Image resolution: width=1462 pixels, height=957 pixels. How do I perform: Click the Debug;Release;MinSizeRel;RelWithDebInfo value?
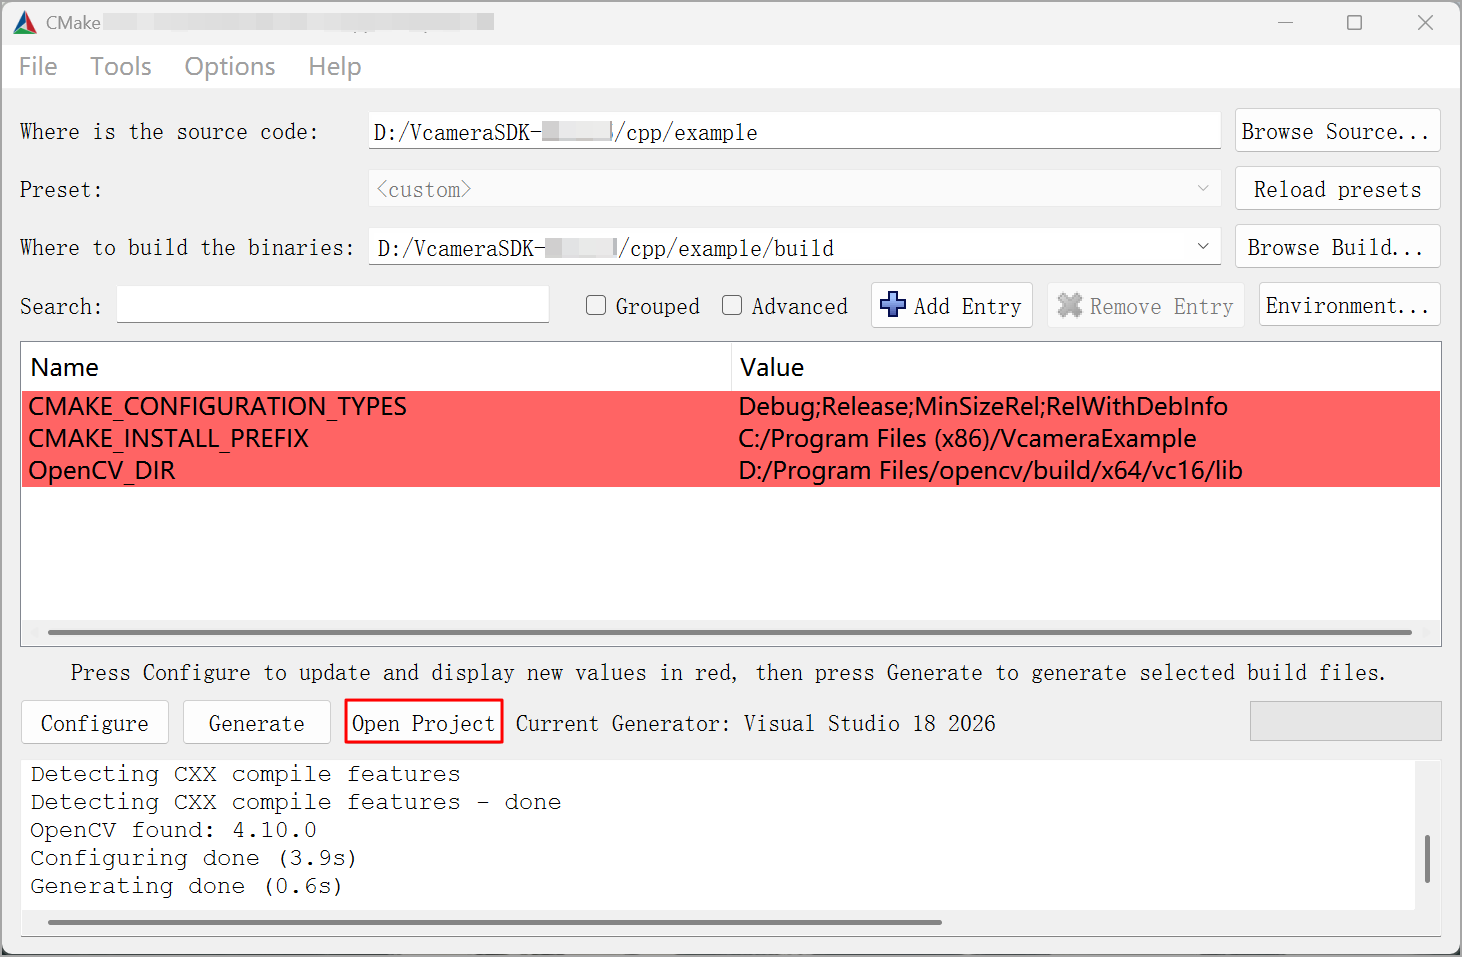[983, 407]
